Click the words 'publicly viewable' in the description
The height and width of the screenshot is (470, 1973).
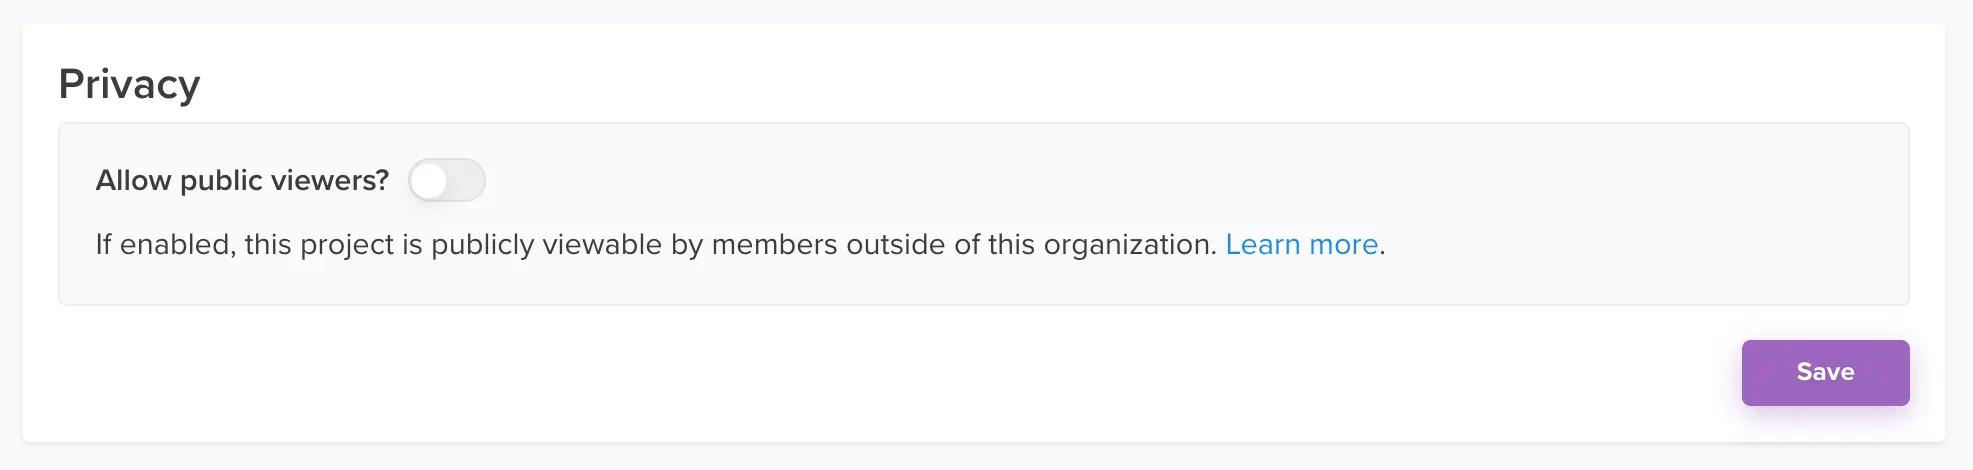pyautogui.click(x=546, y=245)
